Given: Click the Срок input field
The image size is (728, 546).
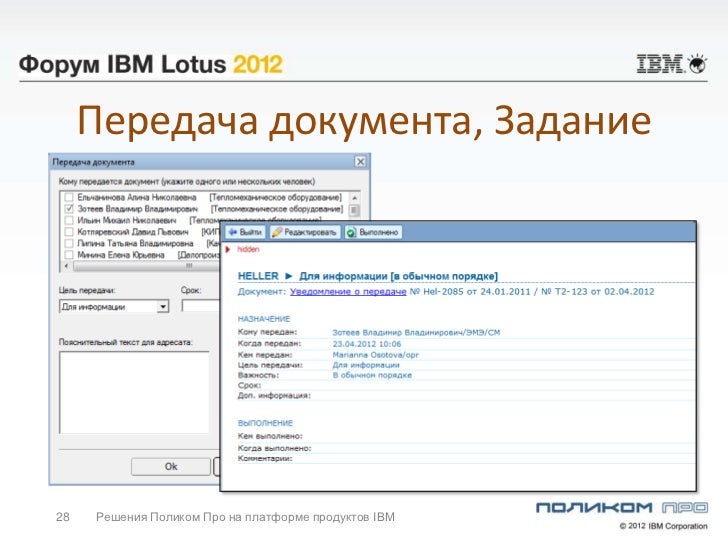Looking at the screenshot, I should 201,306.
